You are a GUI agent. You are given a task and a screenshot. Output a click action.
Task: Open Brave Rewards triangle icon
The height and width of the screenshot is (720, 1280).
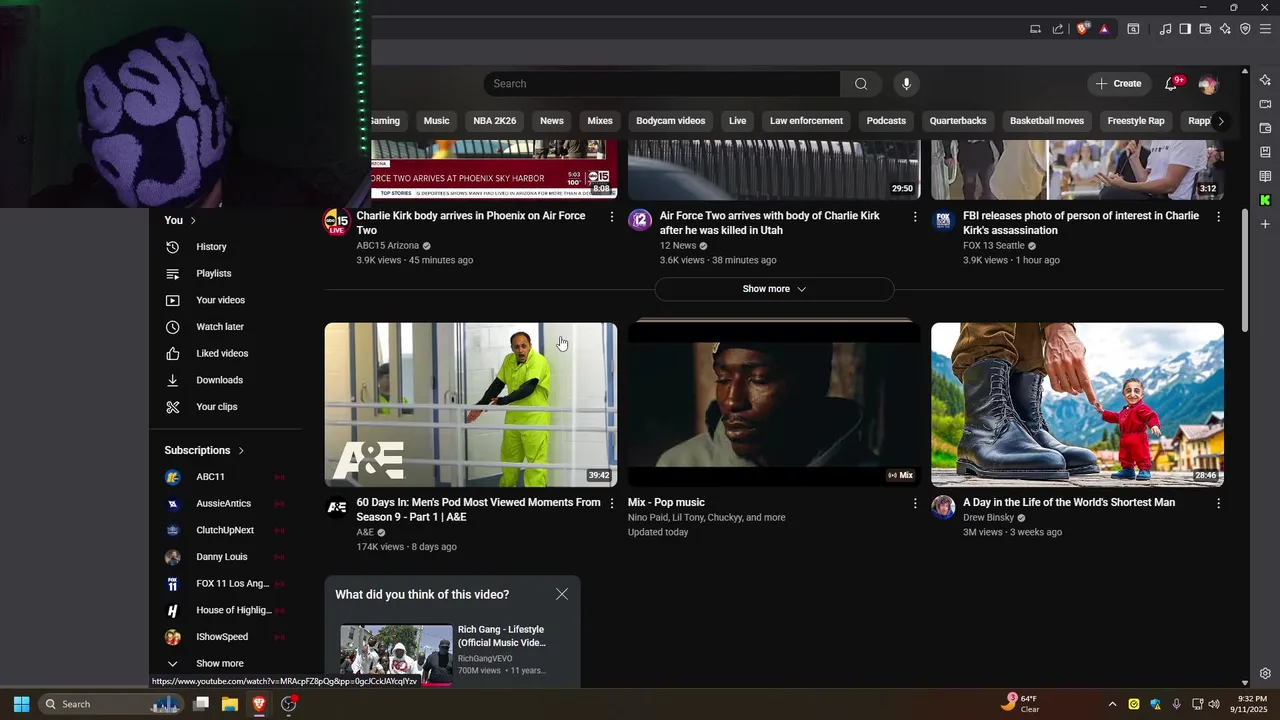(1104, 29)
